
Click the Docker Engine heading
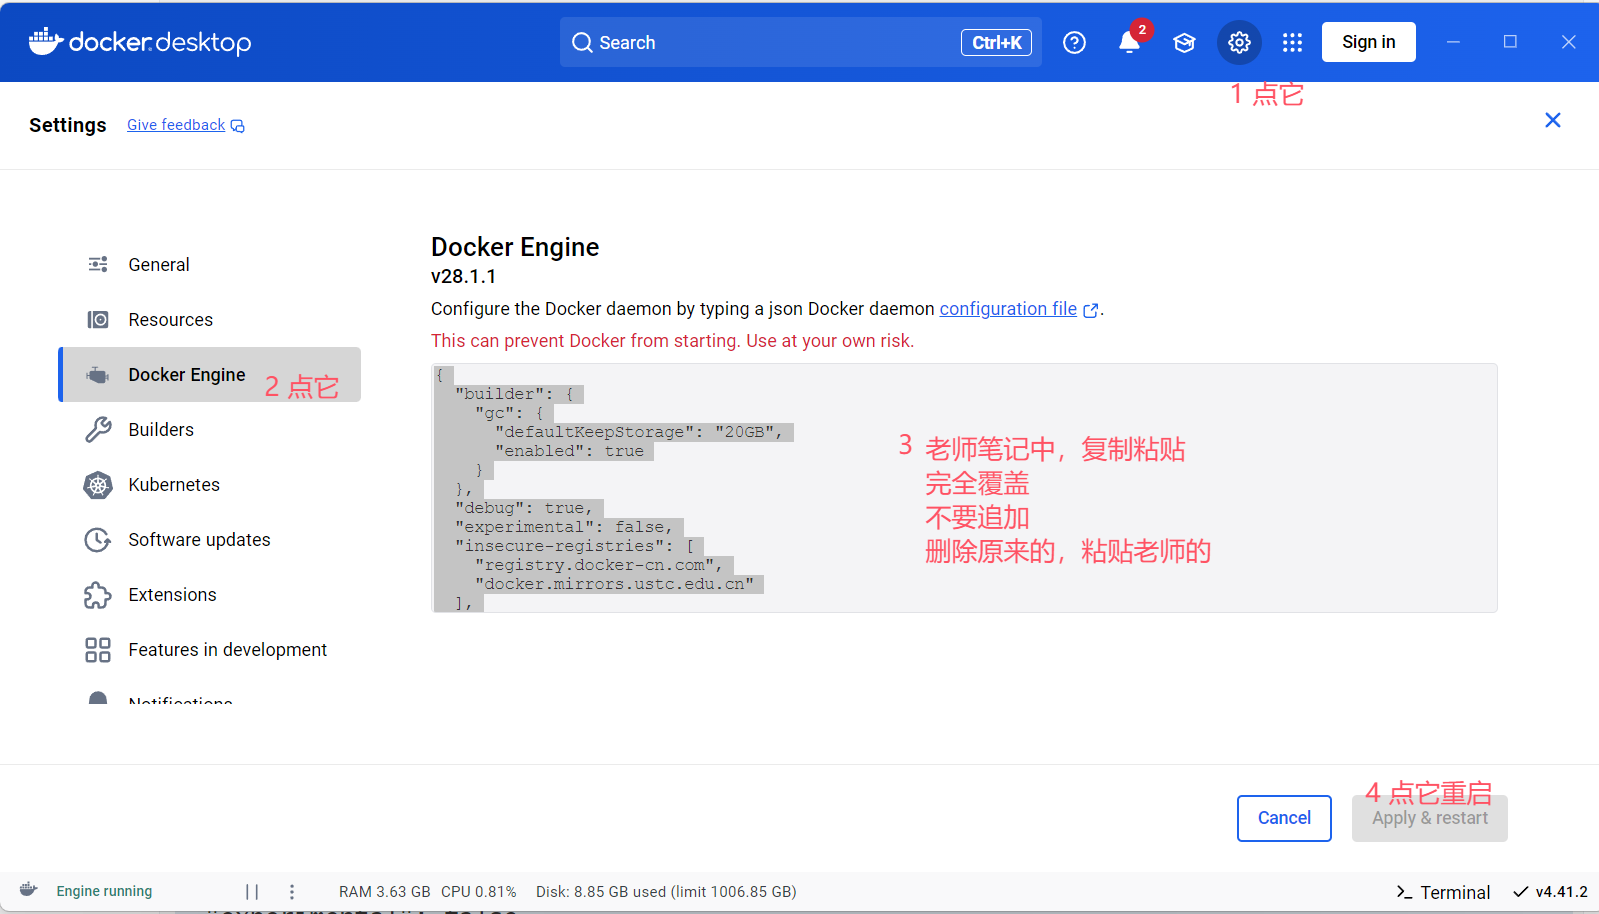click(515, 247)
